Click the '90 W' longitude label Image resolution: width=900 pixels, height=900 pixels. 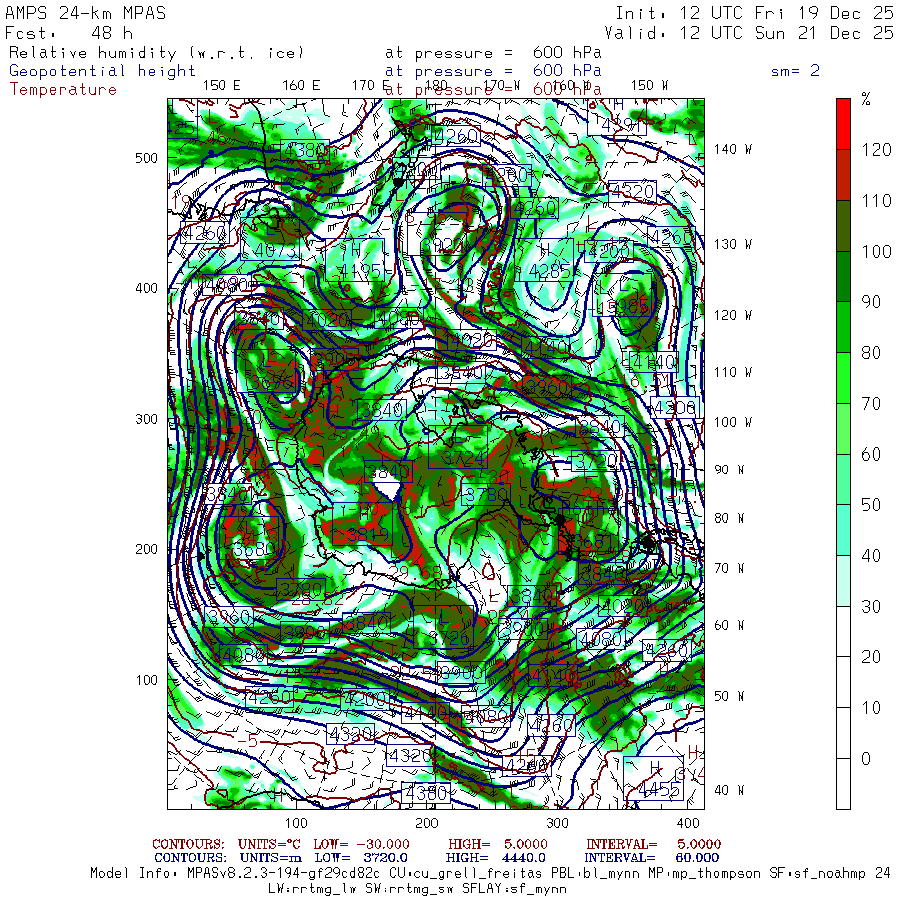point(729,470)
